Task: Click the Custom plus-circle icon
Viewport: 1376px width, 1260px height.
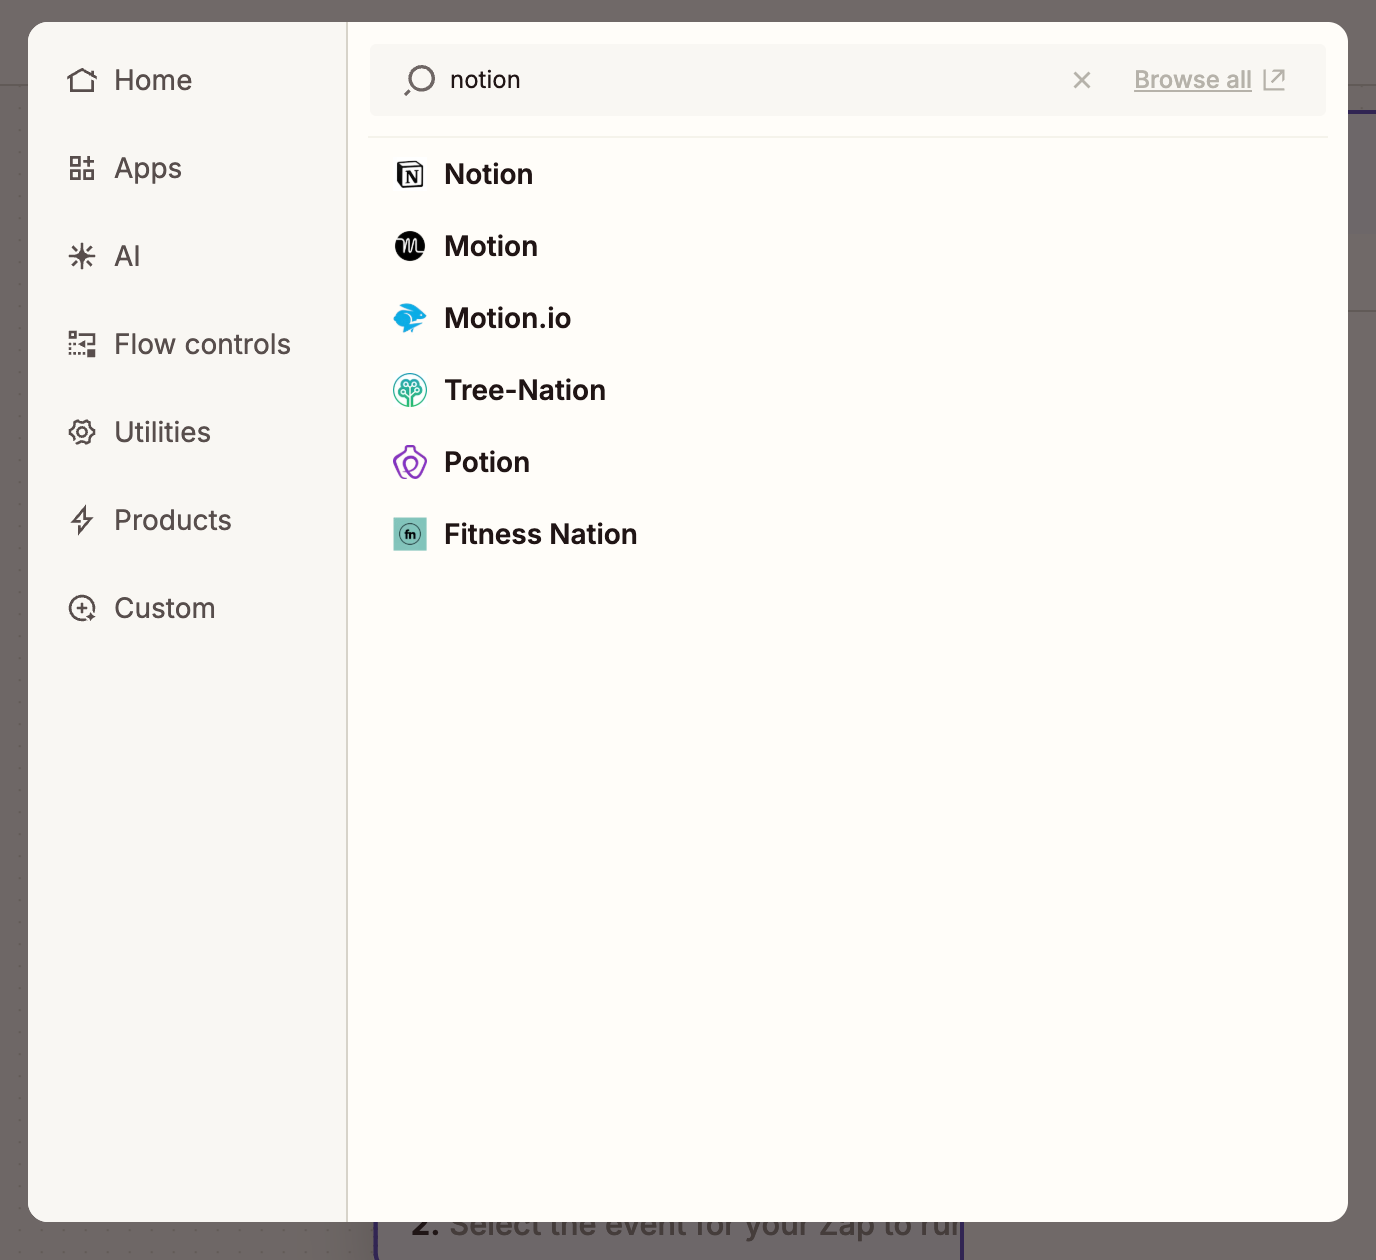Action: pos(82,608)
